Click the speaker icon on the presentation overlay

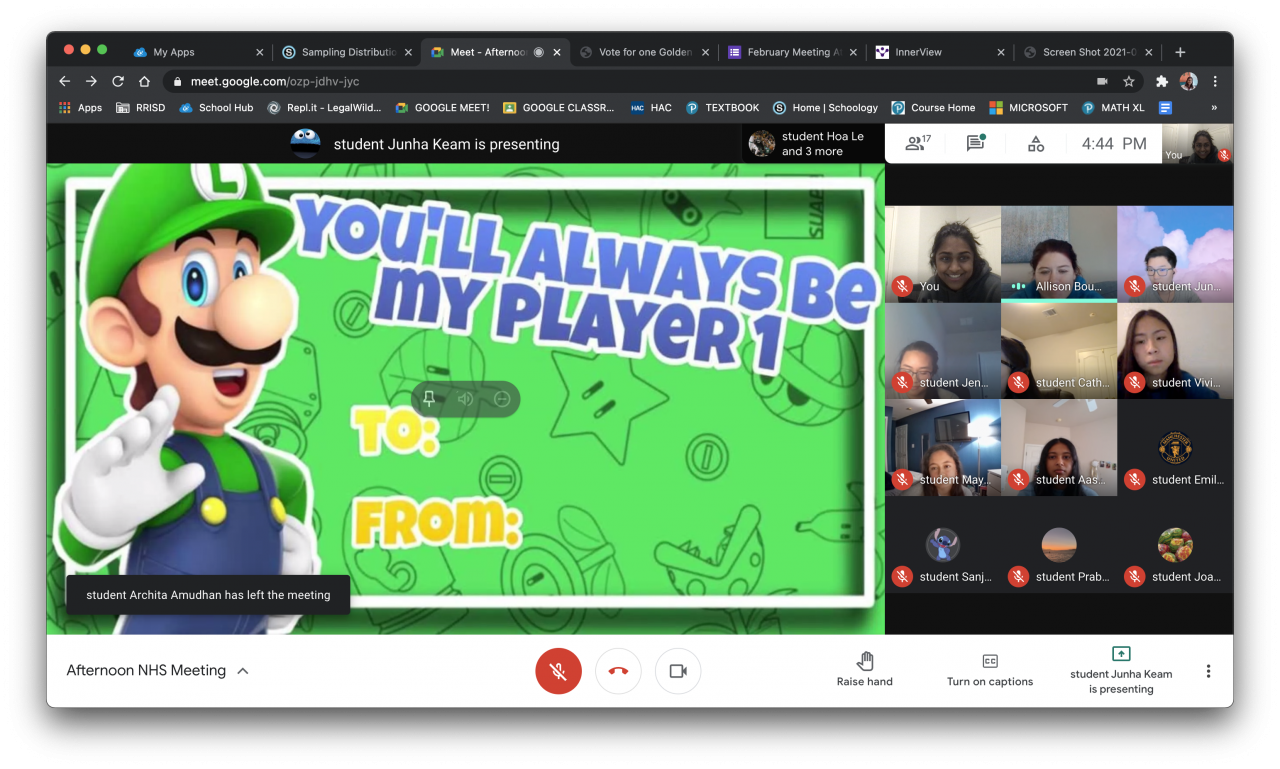465,399
